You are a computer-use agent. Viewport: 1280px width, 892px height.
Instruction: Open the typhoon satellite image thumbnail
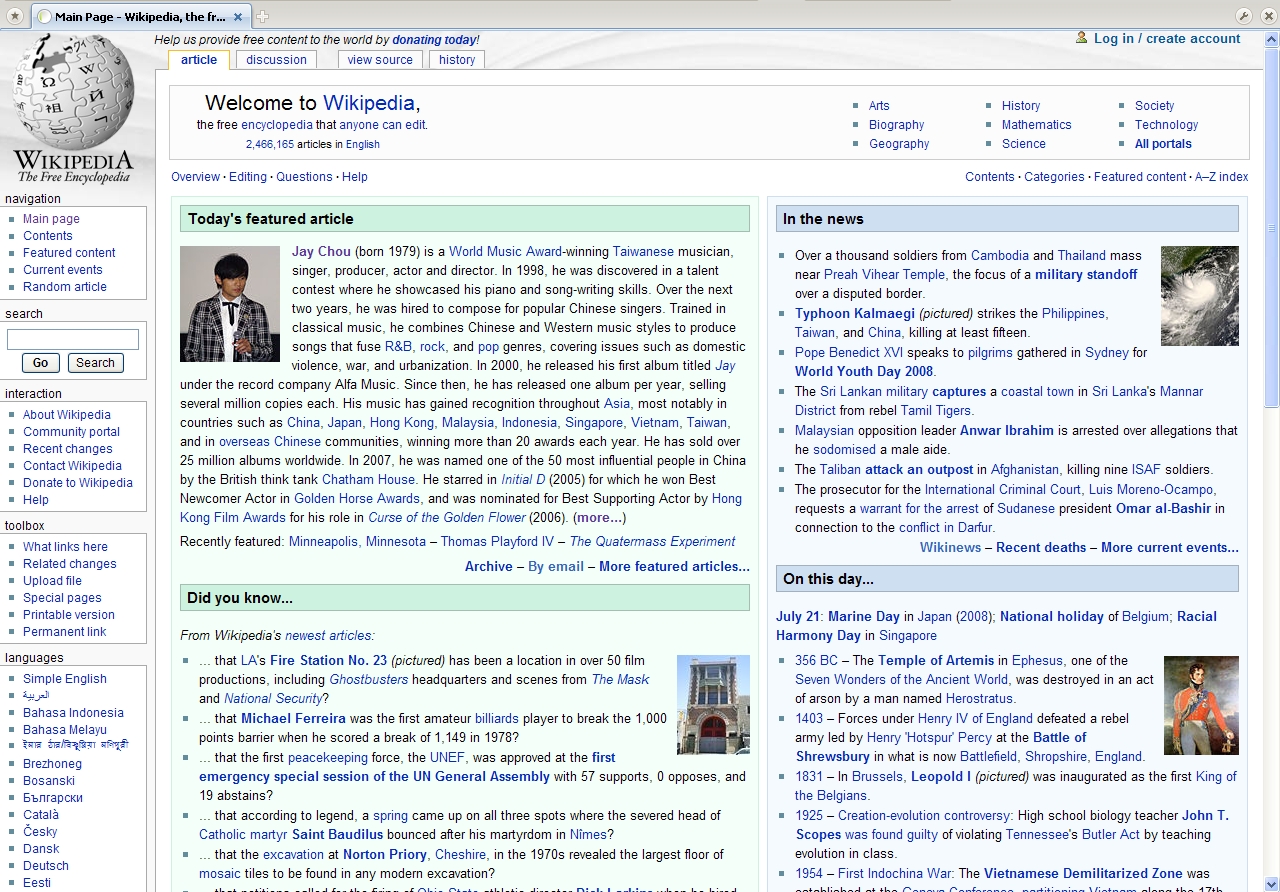1200,296
